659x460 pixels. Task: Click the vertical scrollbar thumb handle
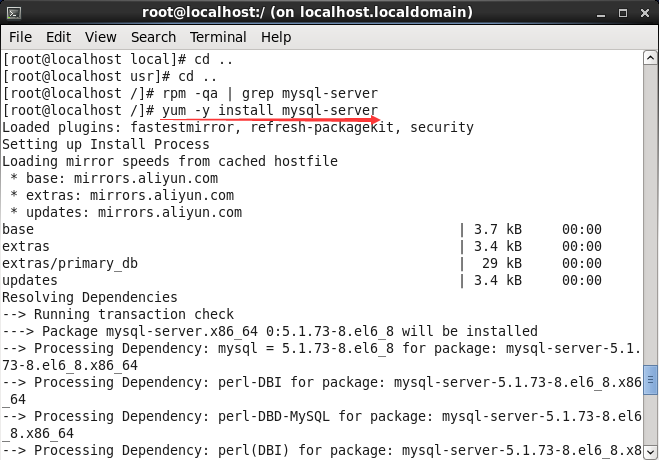click(650, 380)
